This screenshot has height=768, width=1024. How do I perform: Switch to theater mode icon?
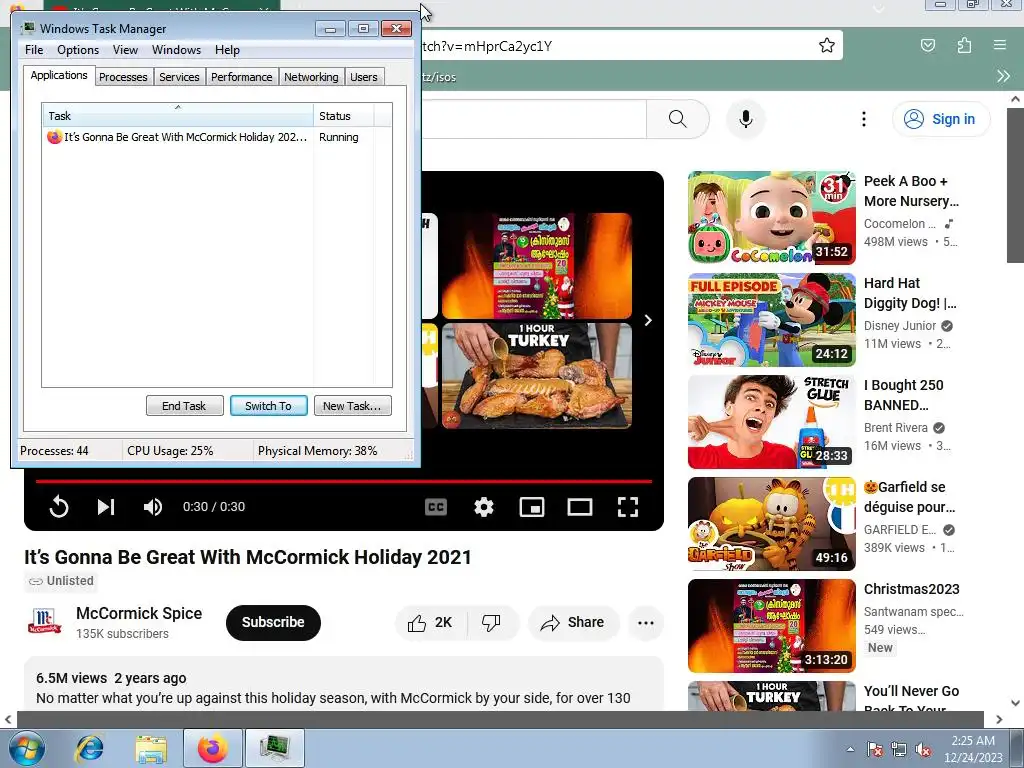[579, 507]
